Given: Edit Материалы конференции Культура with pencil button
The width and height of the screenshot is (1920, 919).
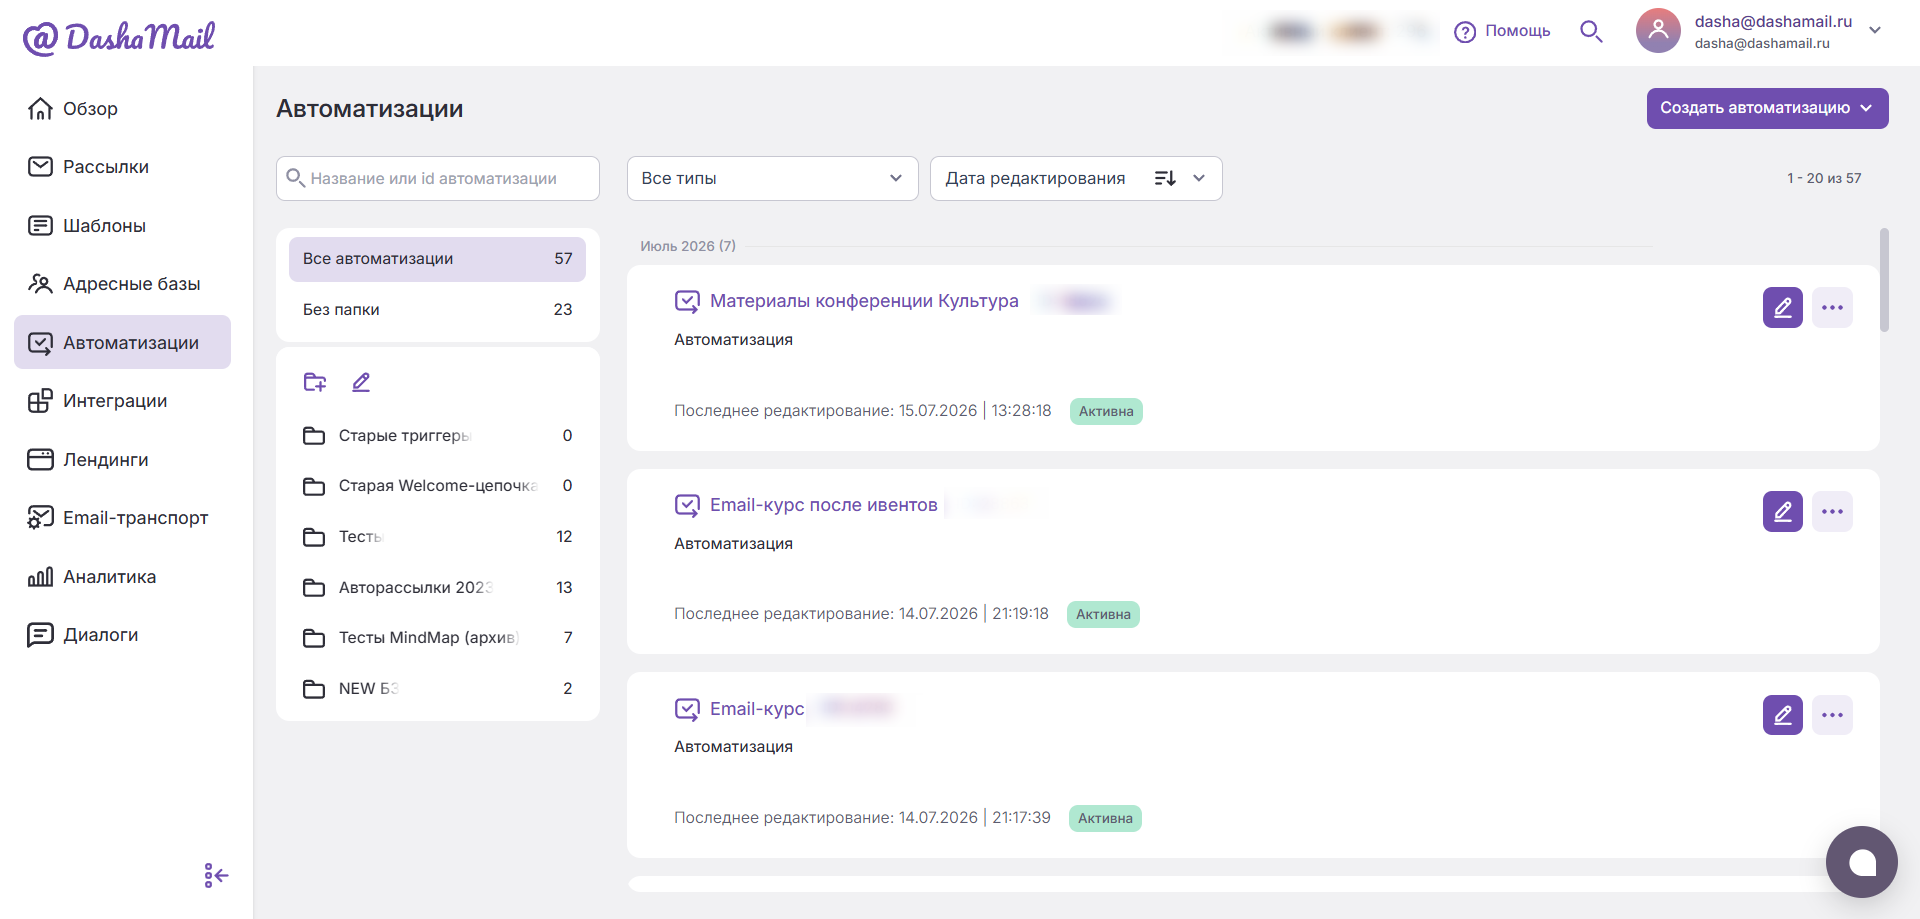Looking at the screenshot, I should tap(1782, 308).
